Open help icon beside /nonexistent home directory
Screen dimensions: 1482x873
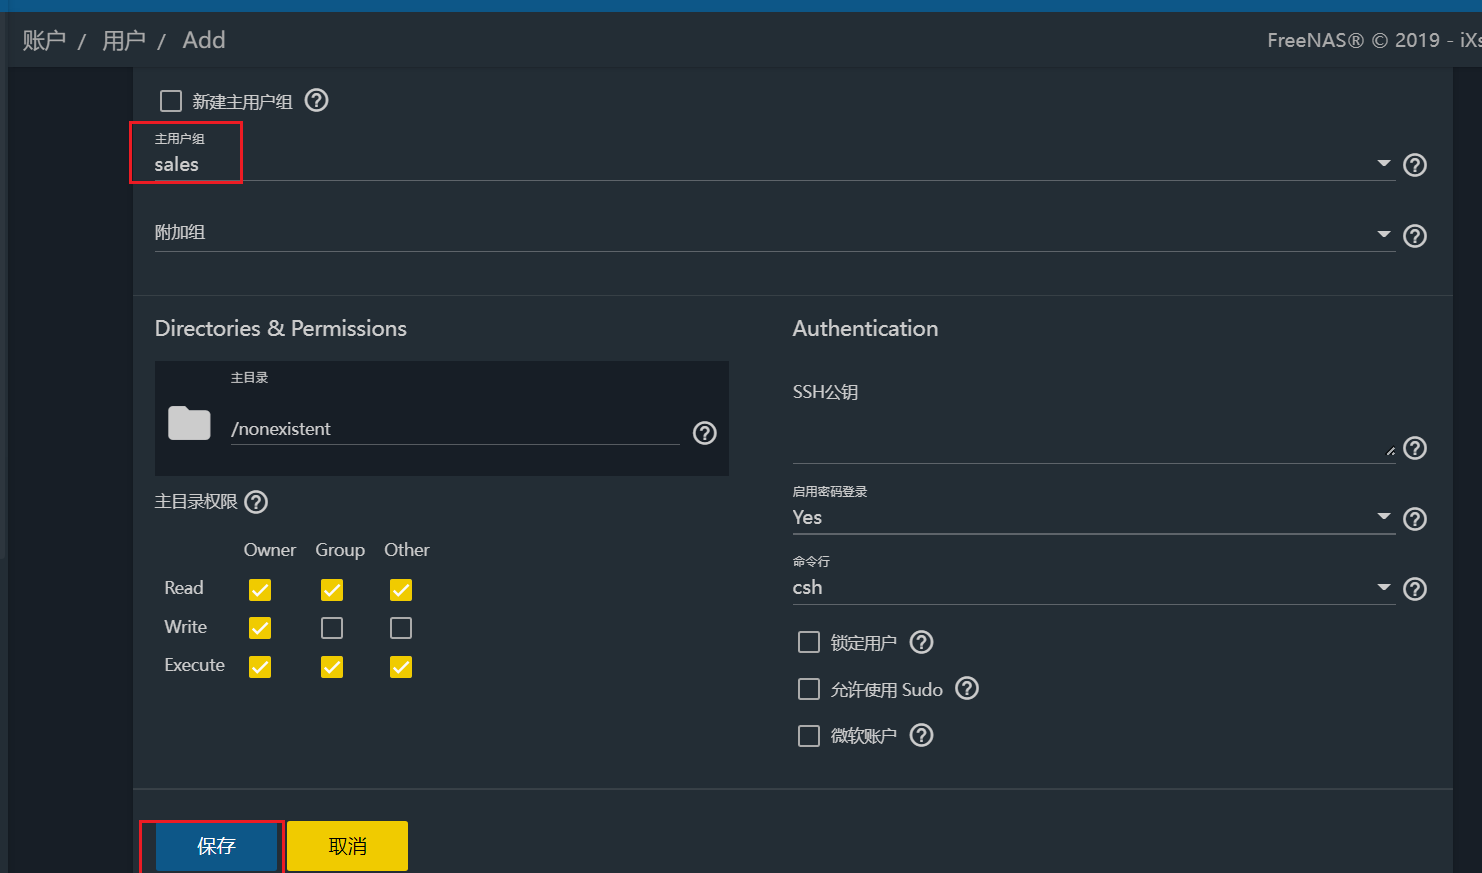tap(705, 433)
